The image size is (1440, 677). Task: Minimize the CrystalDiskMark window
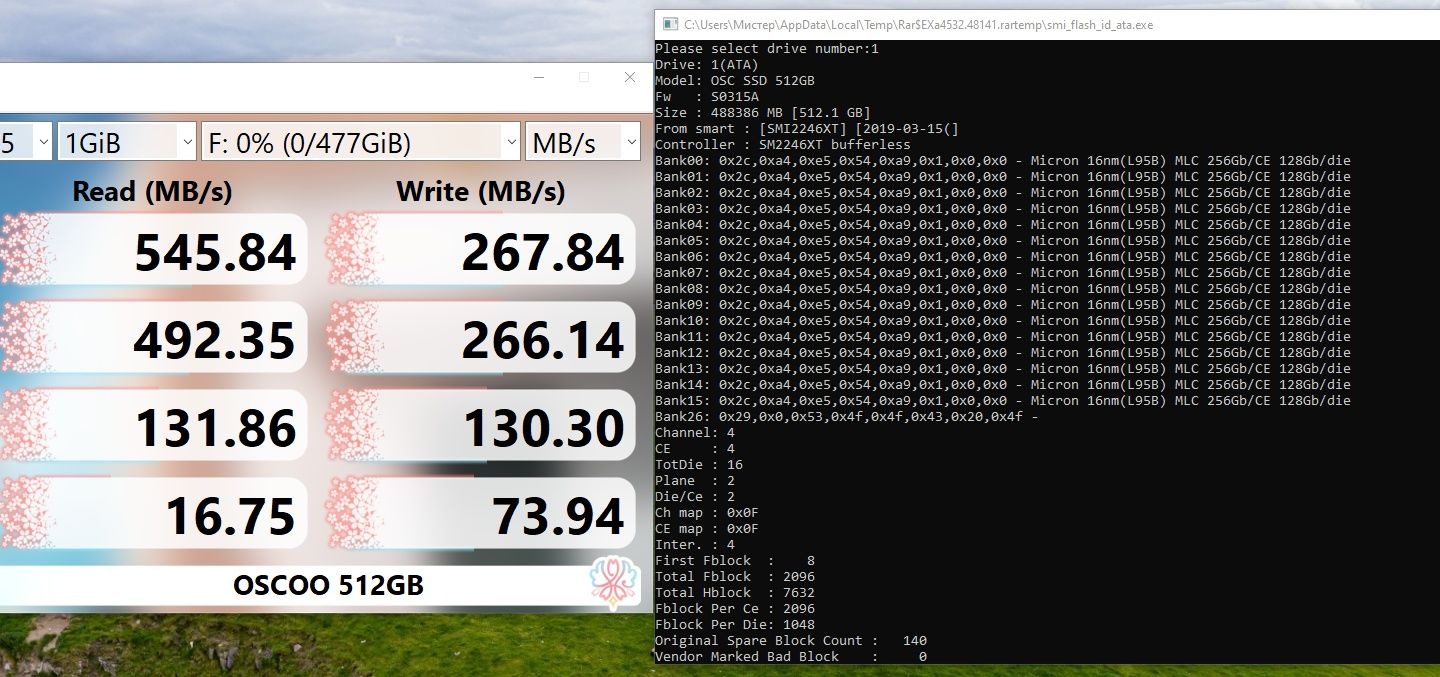538,77
